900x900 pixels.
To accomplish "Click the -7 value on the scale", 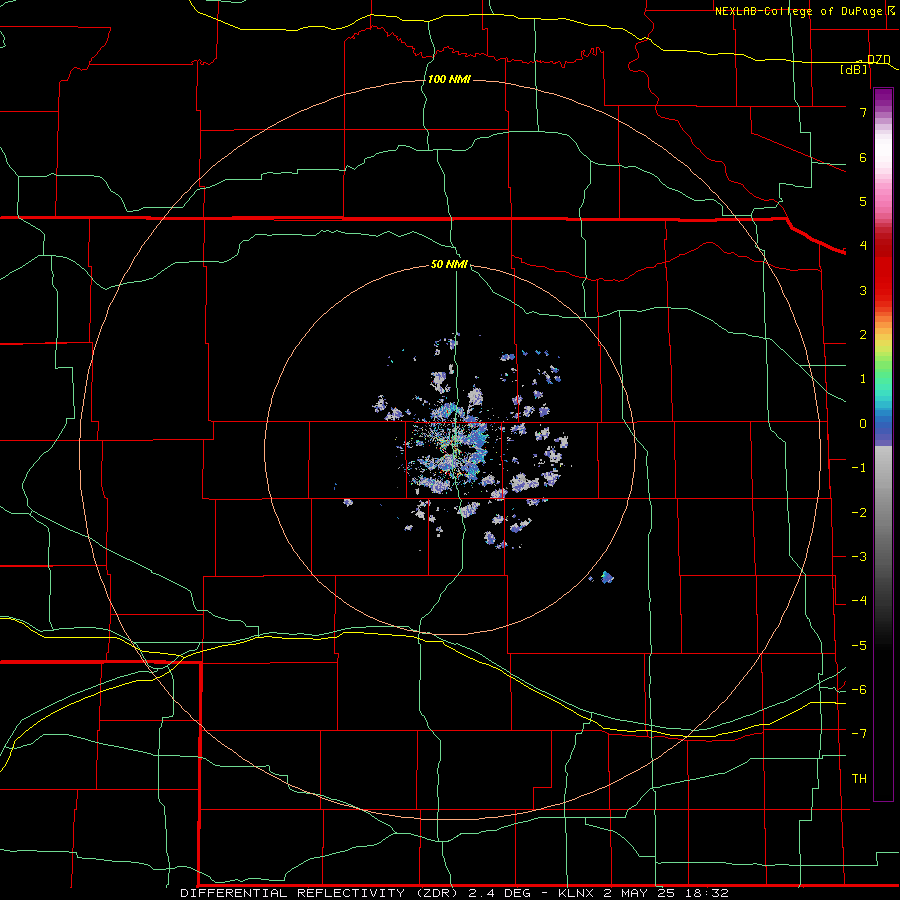I will click(859, 734).
